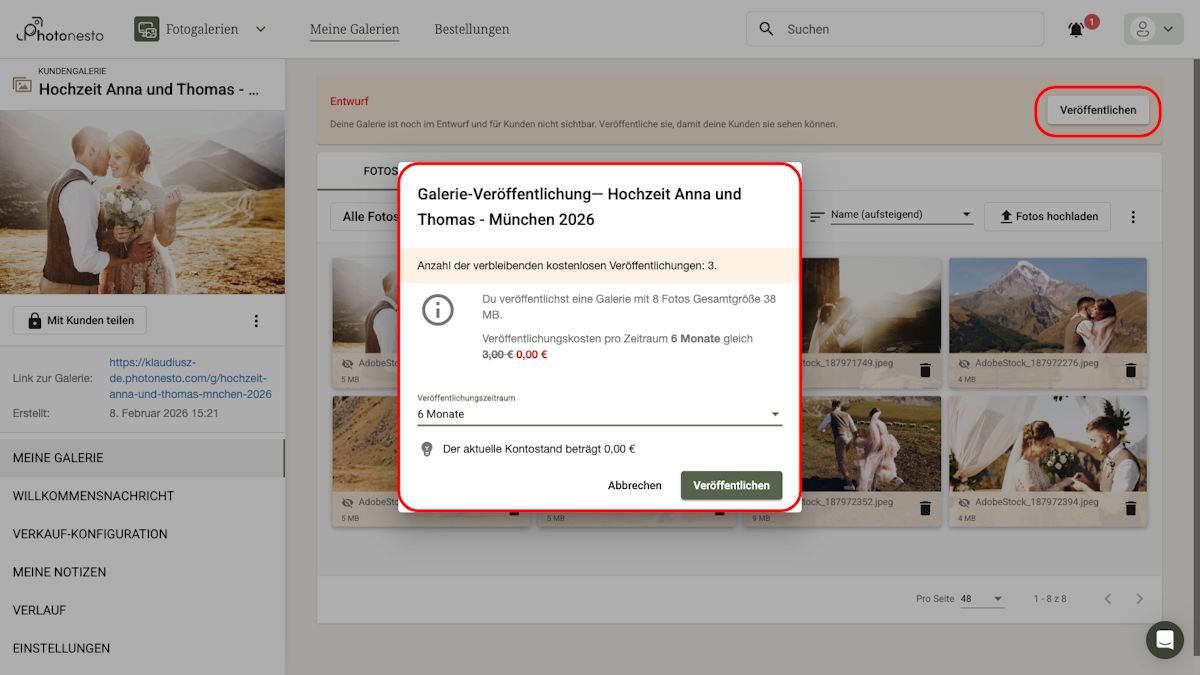Open the Pro Seite 48 dropdown
1200x675 pixels.
pos(981,598)
